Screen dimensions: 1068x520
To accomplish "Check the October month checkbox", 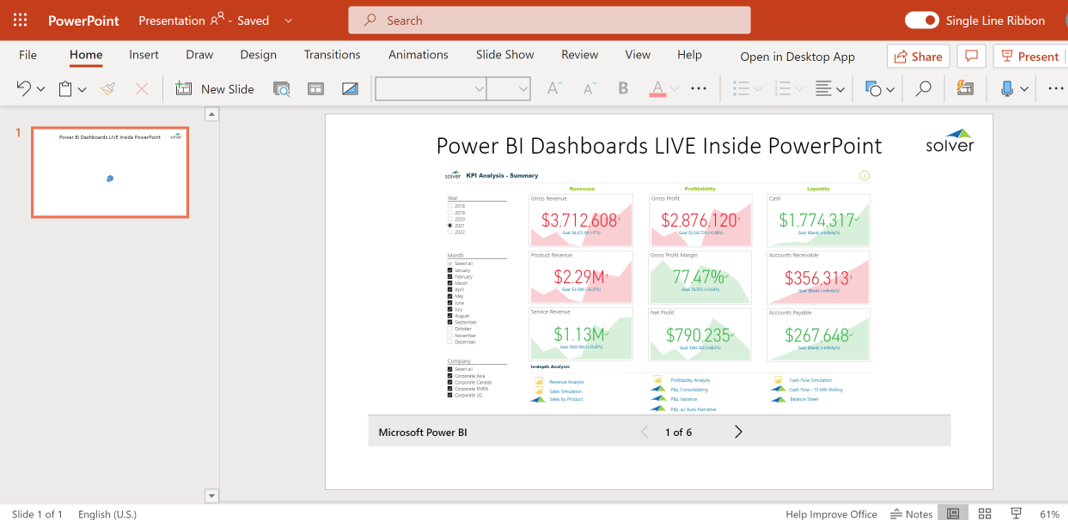I will (450, 329).
